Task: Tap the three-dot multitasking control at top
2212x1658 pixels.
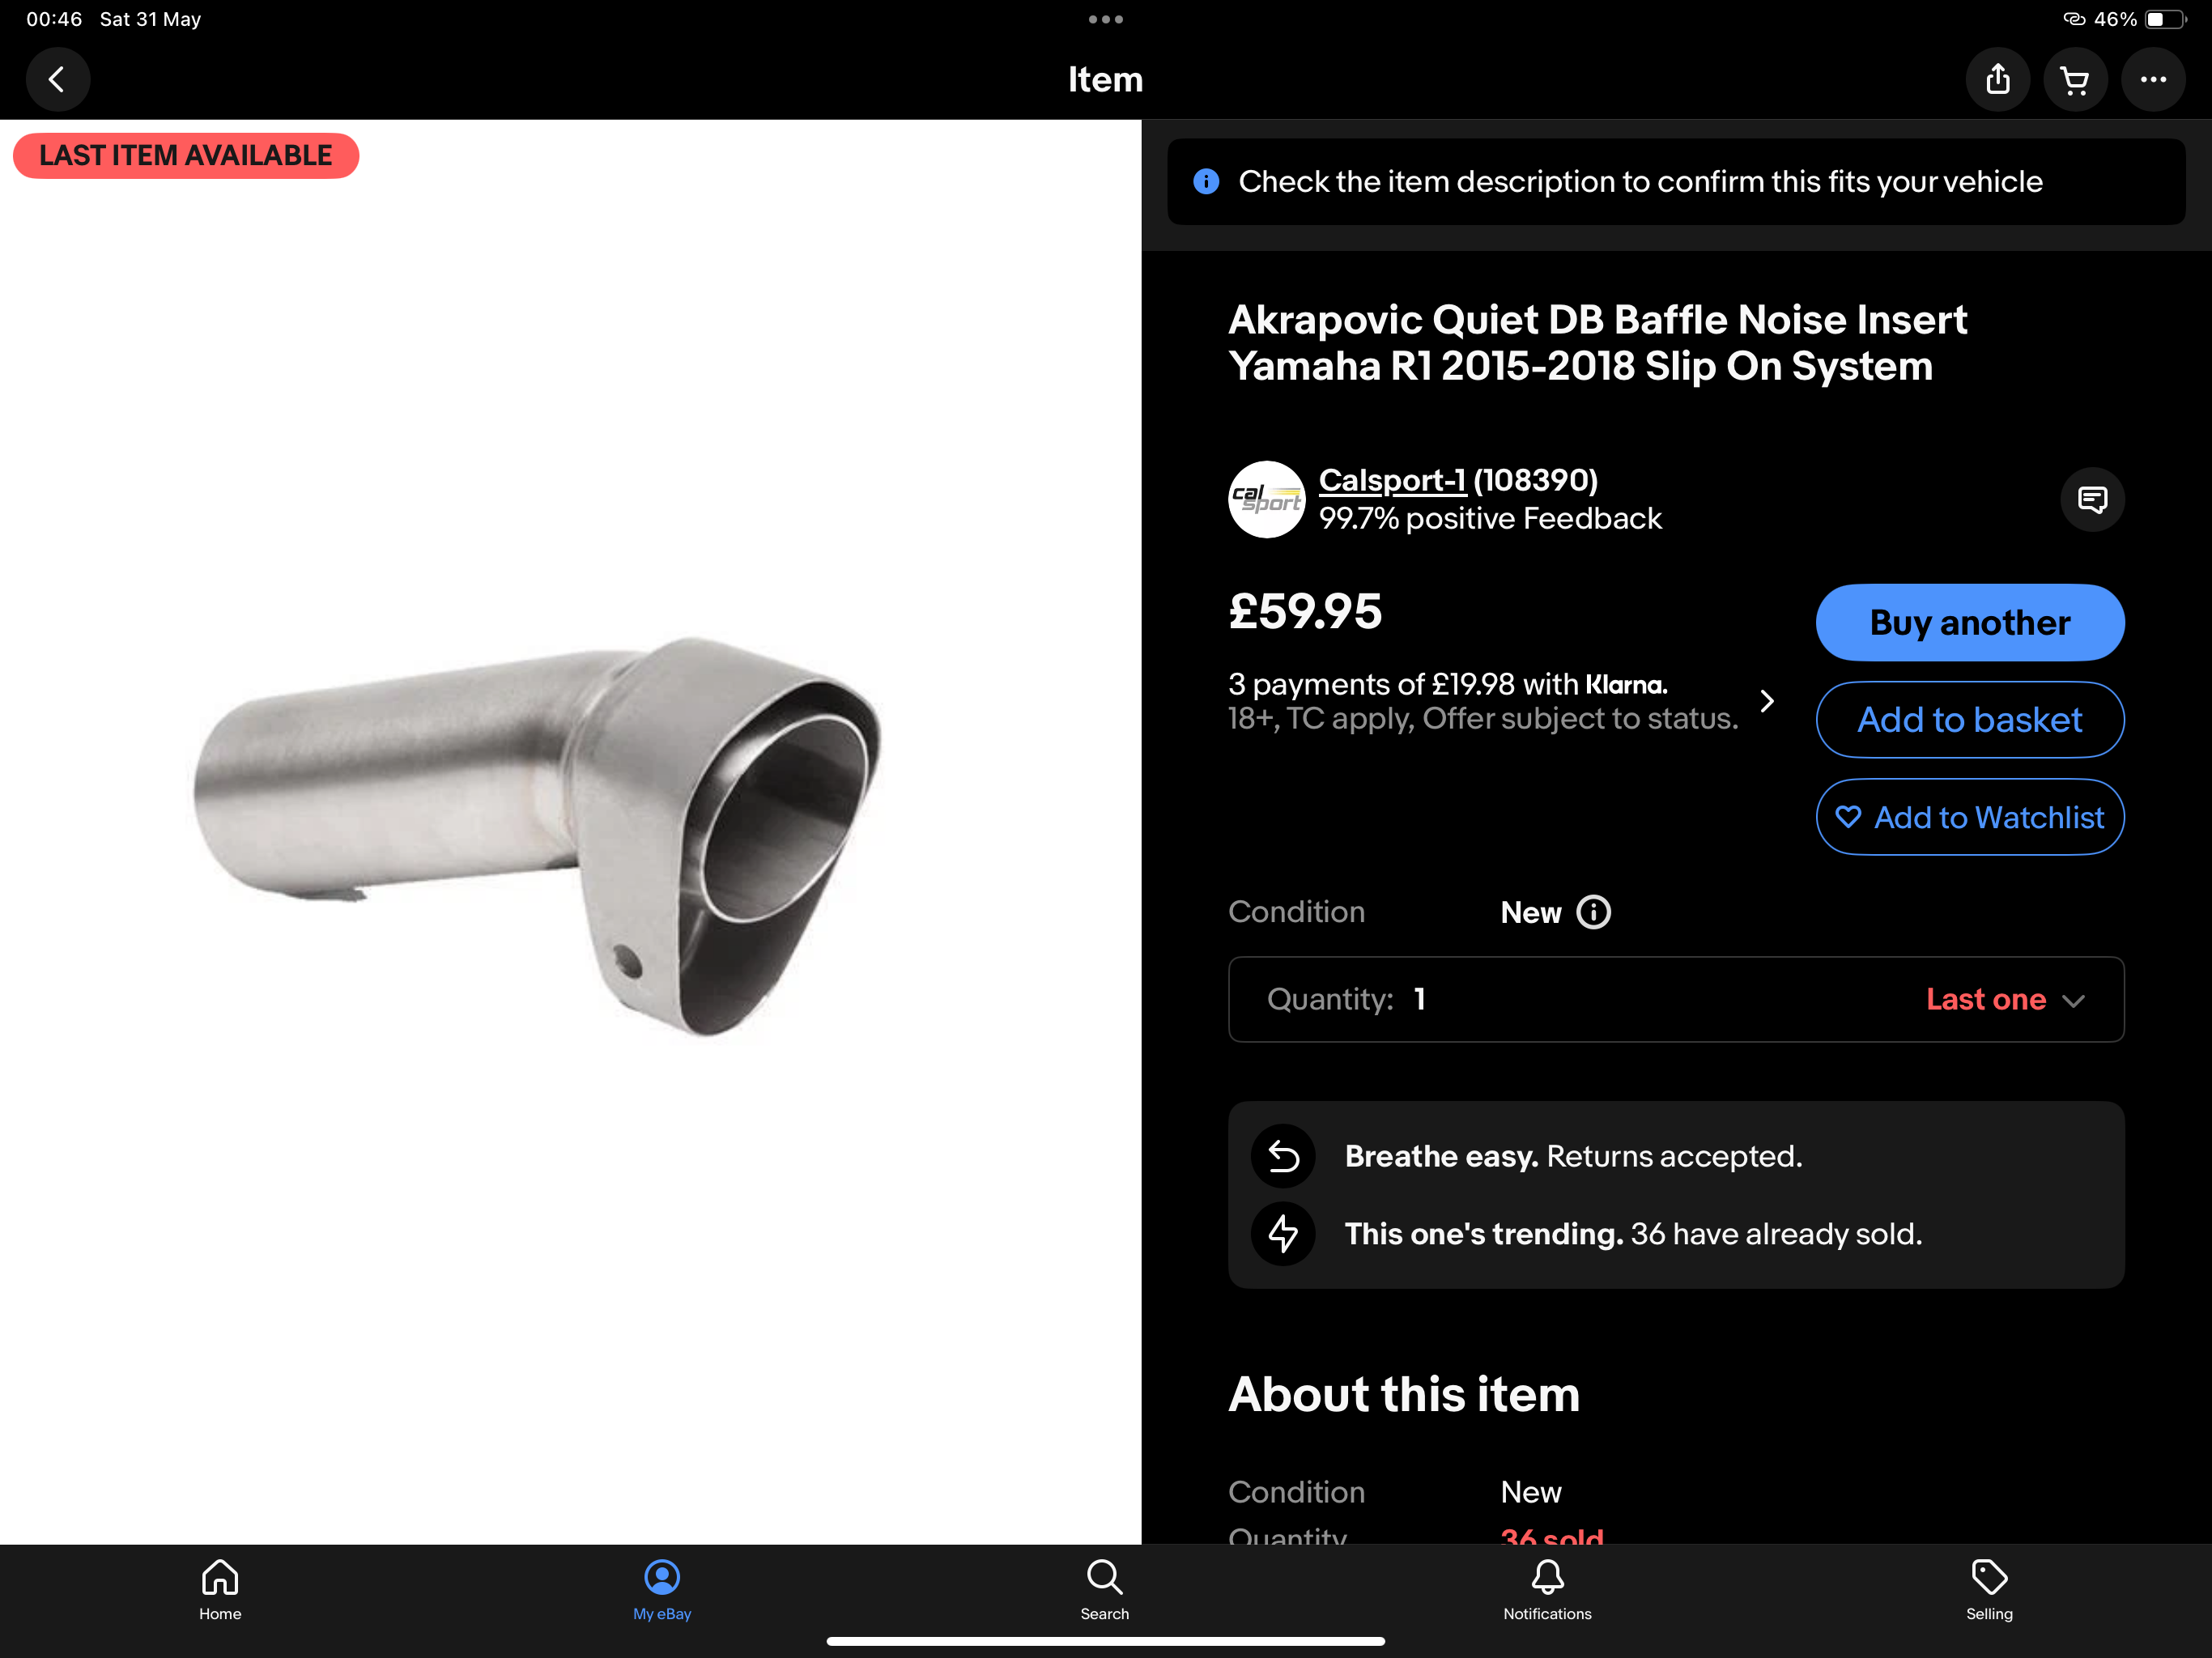Action: point(1105,19)
